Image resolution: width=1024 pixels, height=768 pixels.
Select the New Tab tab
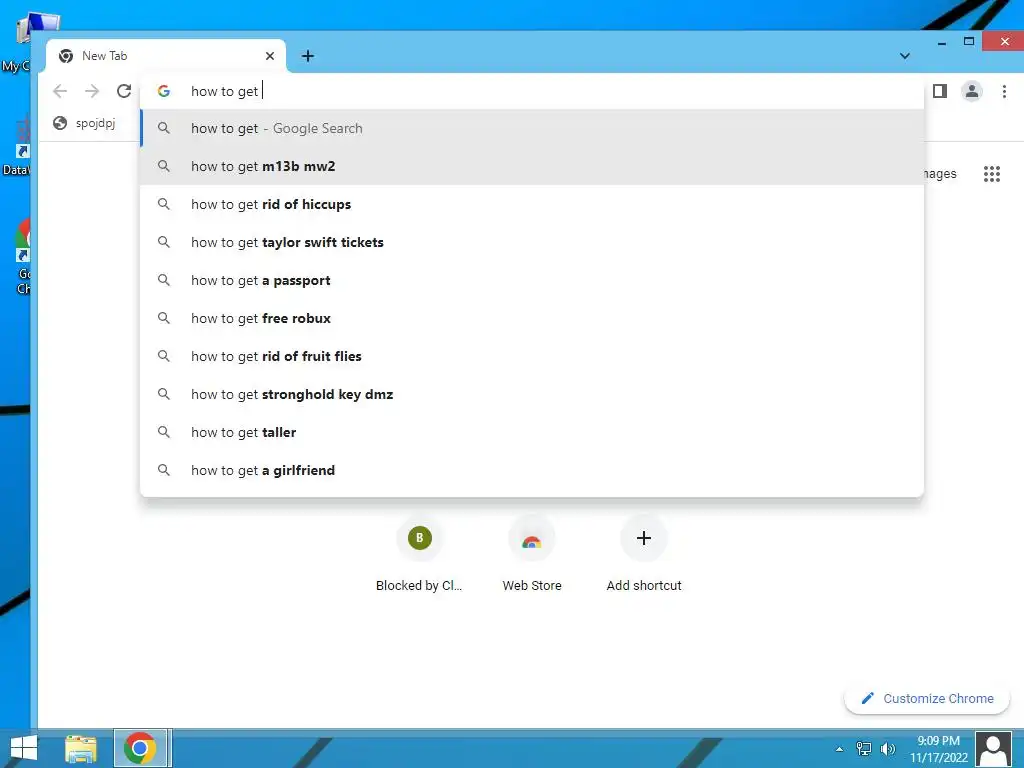[166, 56]
